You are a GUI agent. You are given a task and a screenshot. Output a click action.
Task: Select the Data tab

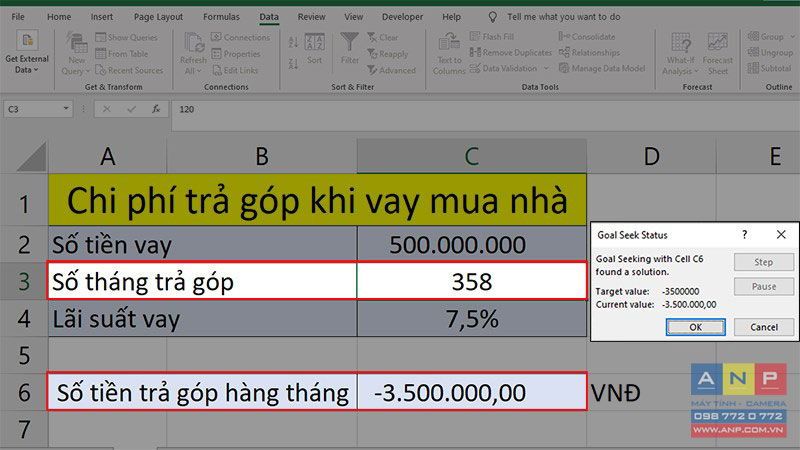(x=269, y=17)
